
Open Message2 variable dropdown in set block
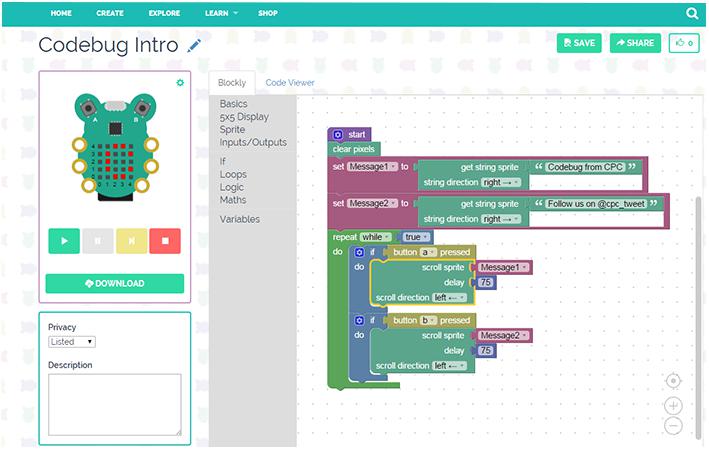[372, 203]
